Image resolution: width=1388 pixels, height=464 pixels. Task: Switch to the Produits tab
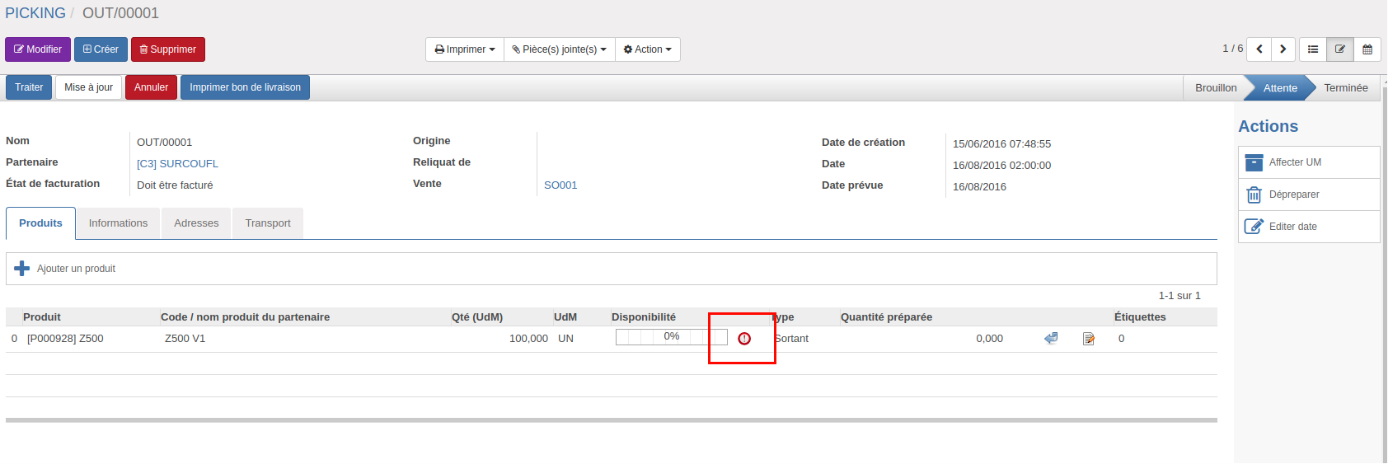tap(41, 223)
